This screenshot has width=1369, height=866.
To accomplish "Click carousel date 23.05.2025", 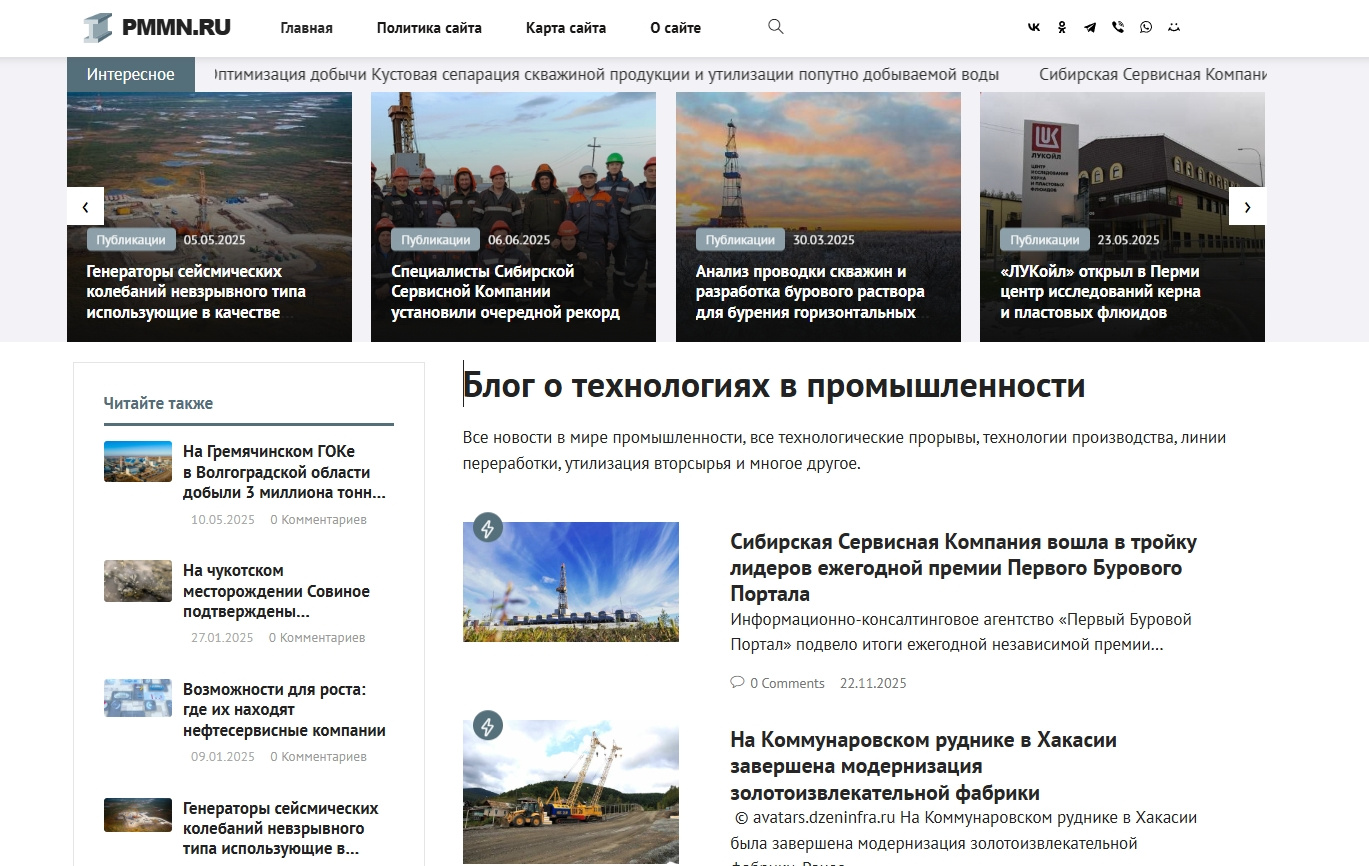I will (1128, 240).
